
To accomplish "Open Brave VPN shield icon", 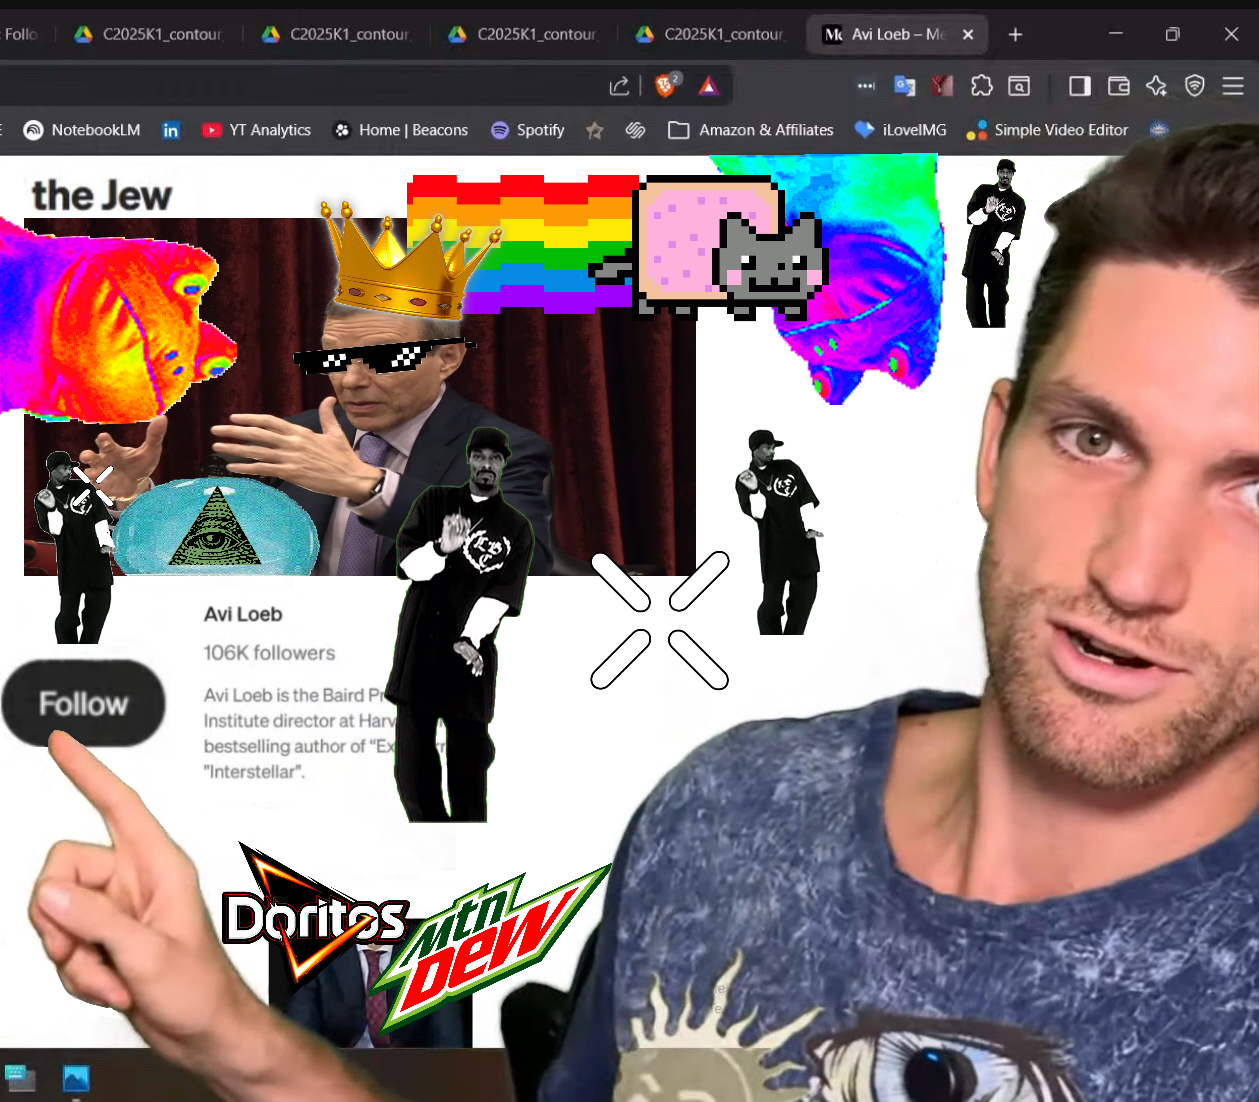I will point(1195,86).
